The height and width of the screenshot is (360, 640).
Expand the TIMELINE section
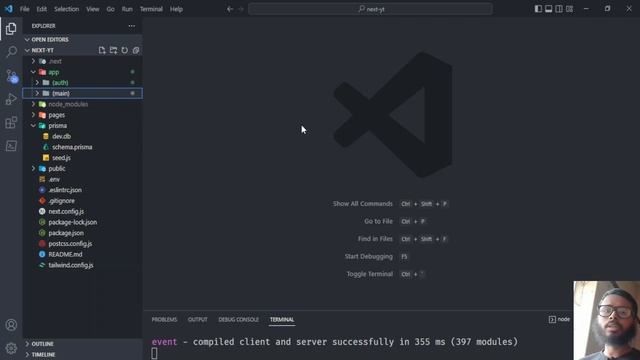tap(82, 354)
